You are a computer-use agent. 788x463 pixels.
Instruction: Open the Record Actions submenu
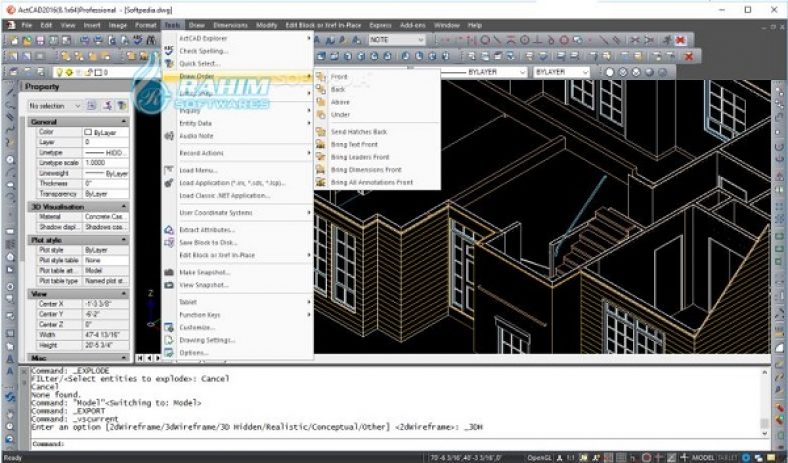pos(238,153)
